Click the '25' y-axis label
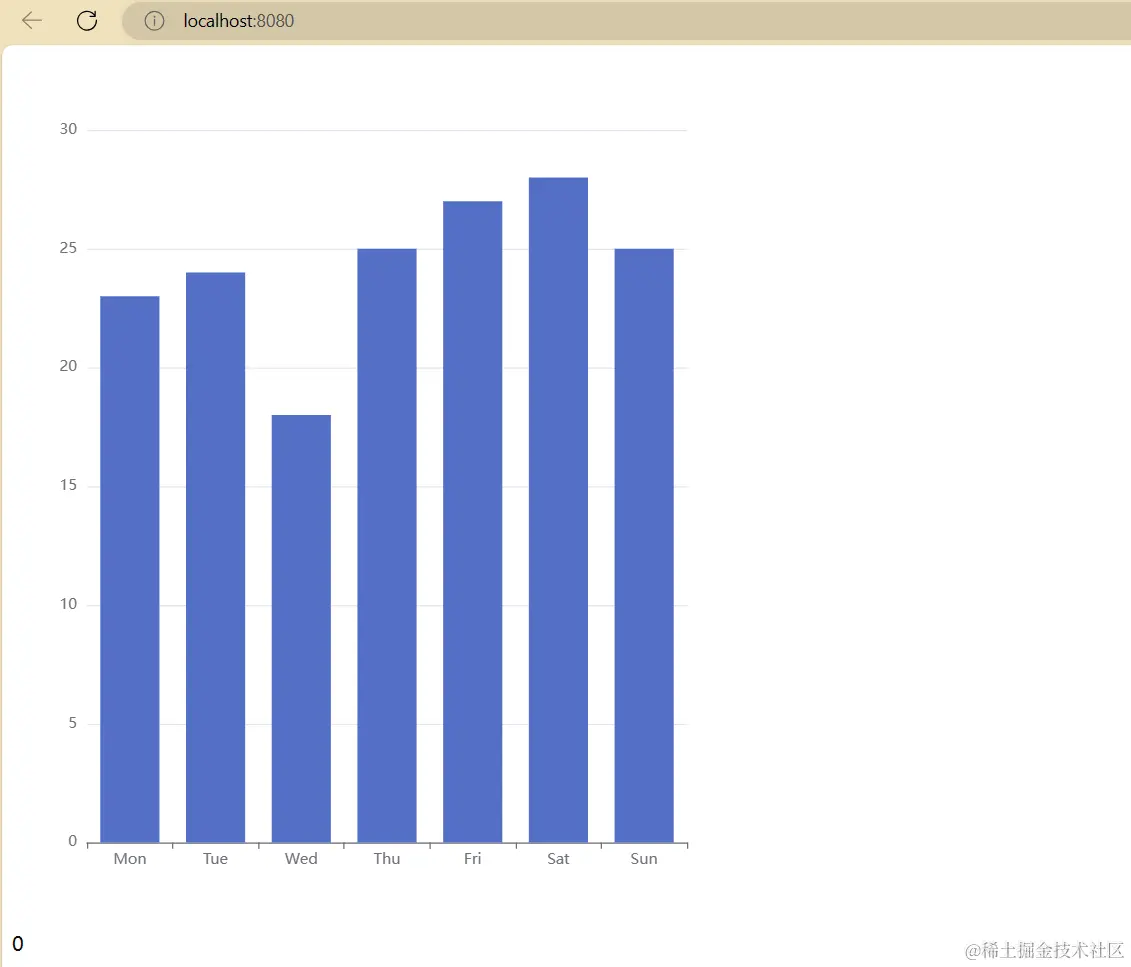The width and height of the screenshot is (1131, 967). click(x=68, y=248)
